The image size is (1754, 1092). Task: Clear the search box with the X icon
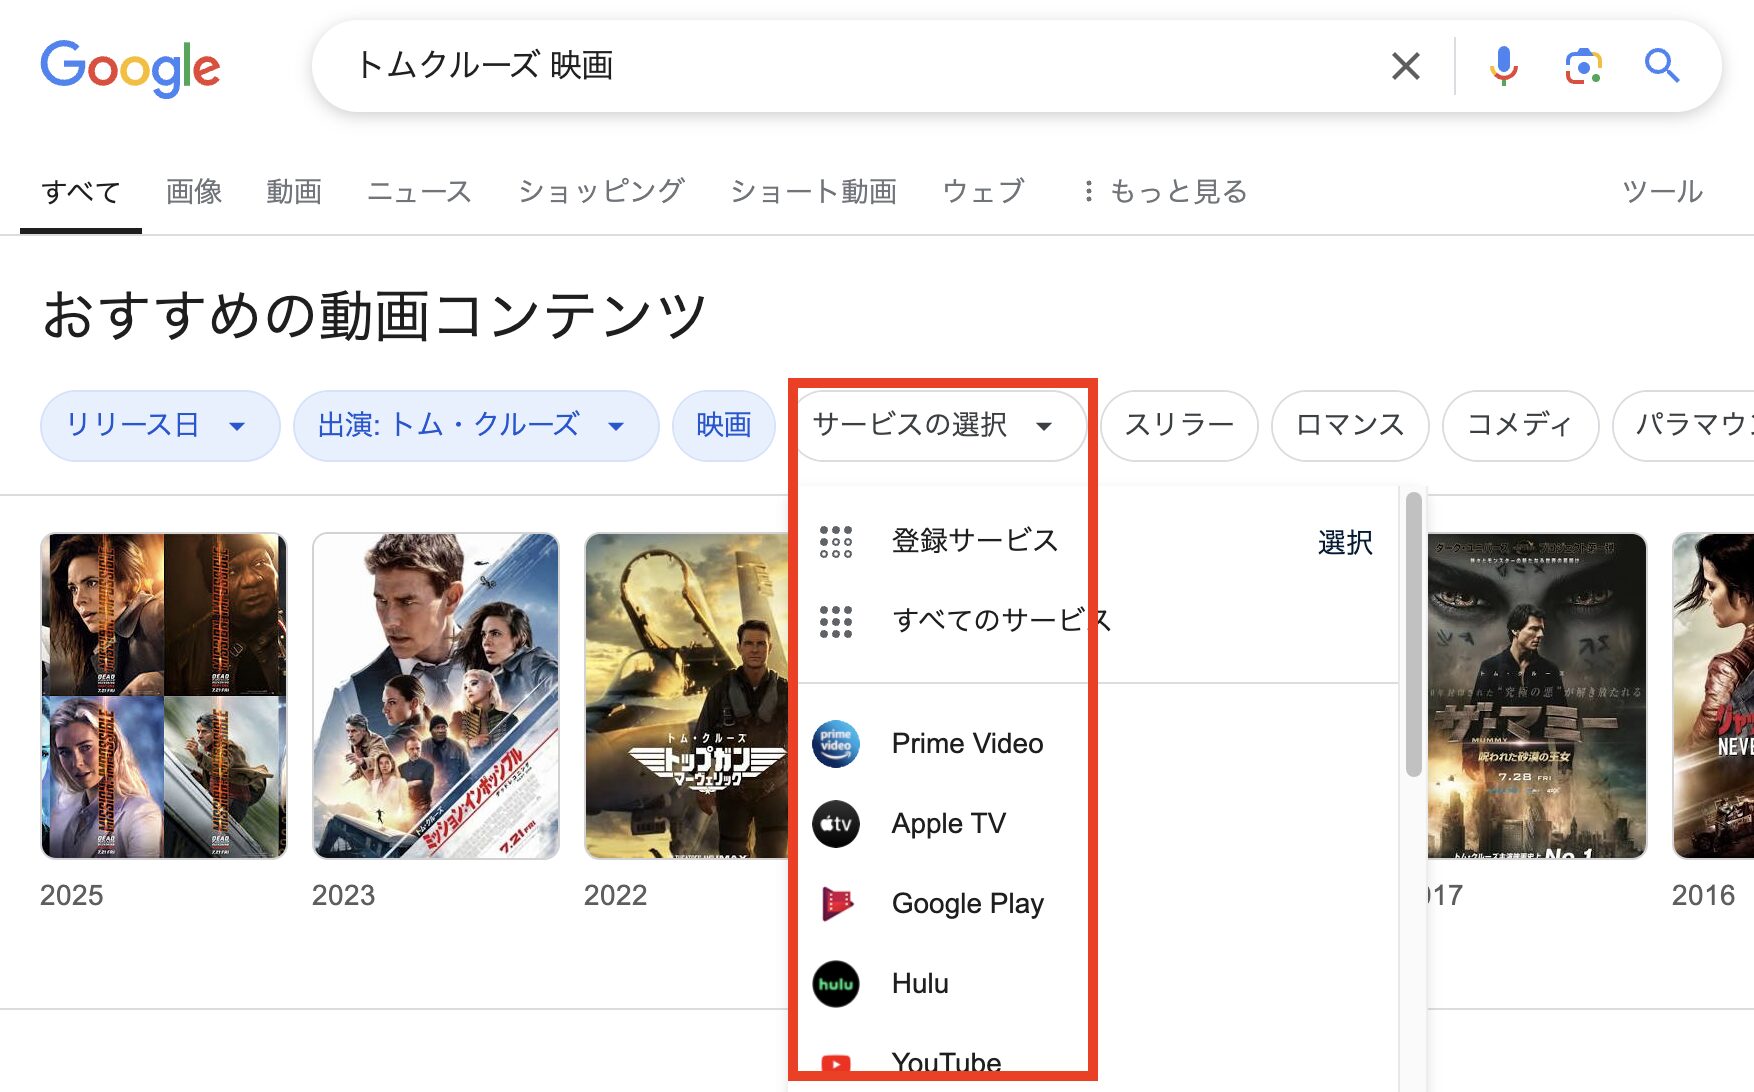(1405, 66)
